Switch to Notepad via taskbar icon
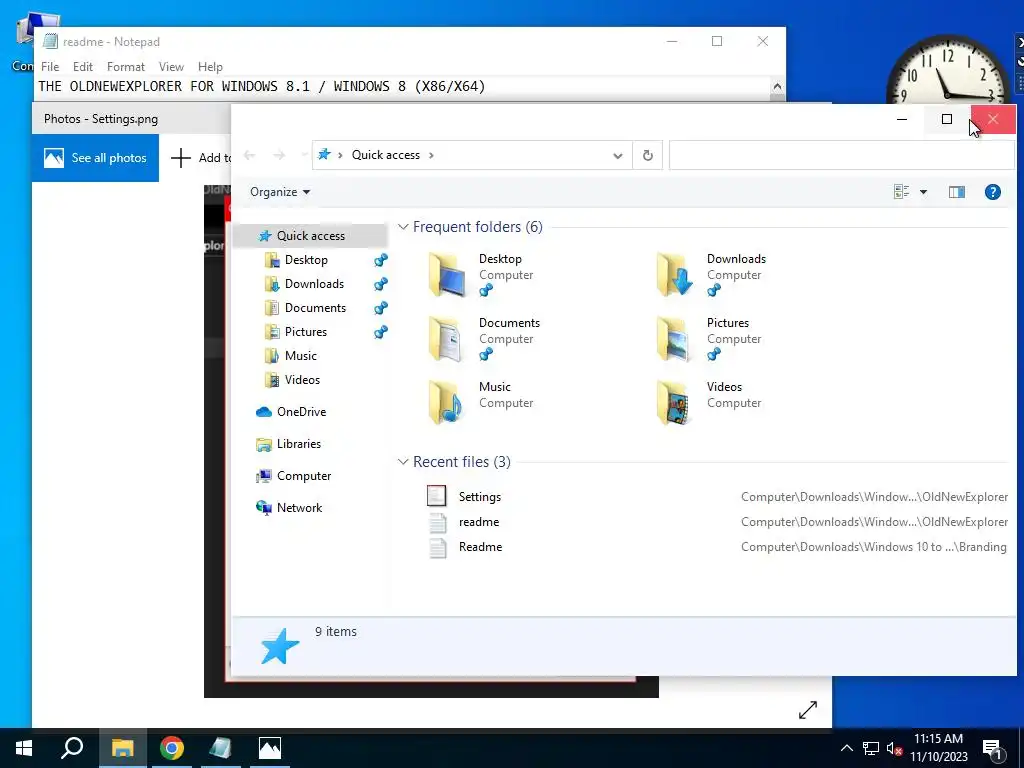The width and height of the screenshot is (1024, 768). [x=221, y=748]
